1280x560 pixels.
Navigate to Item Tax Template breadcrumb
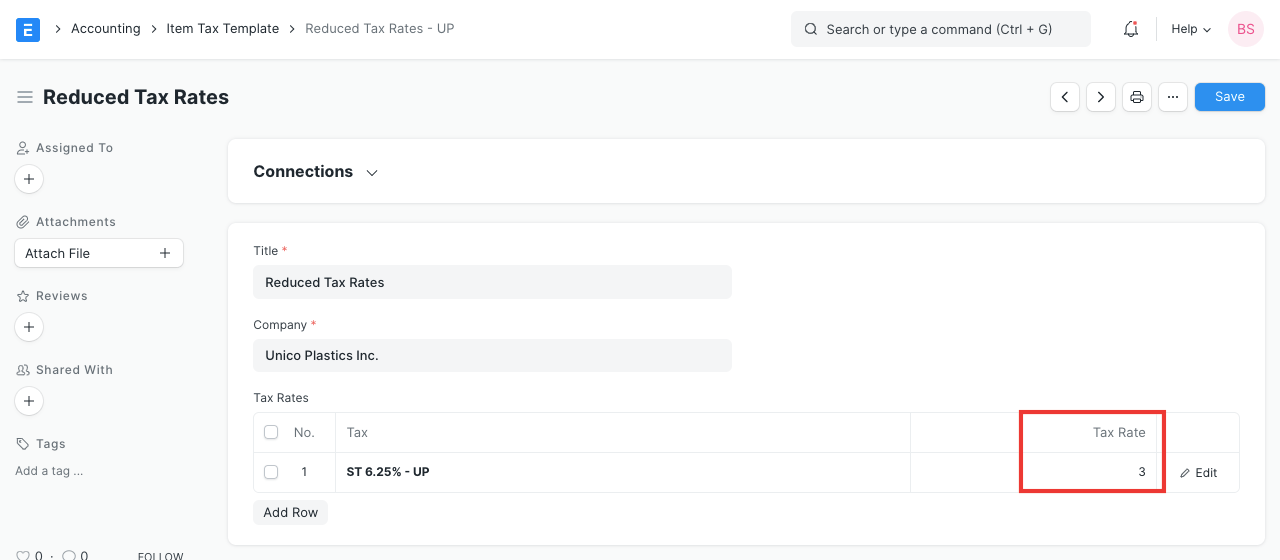point(222,29)
